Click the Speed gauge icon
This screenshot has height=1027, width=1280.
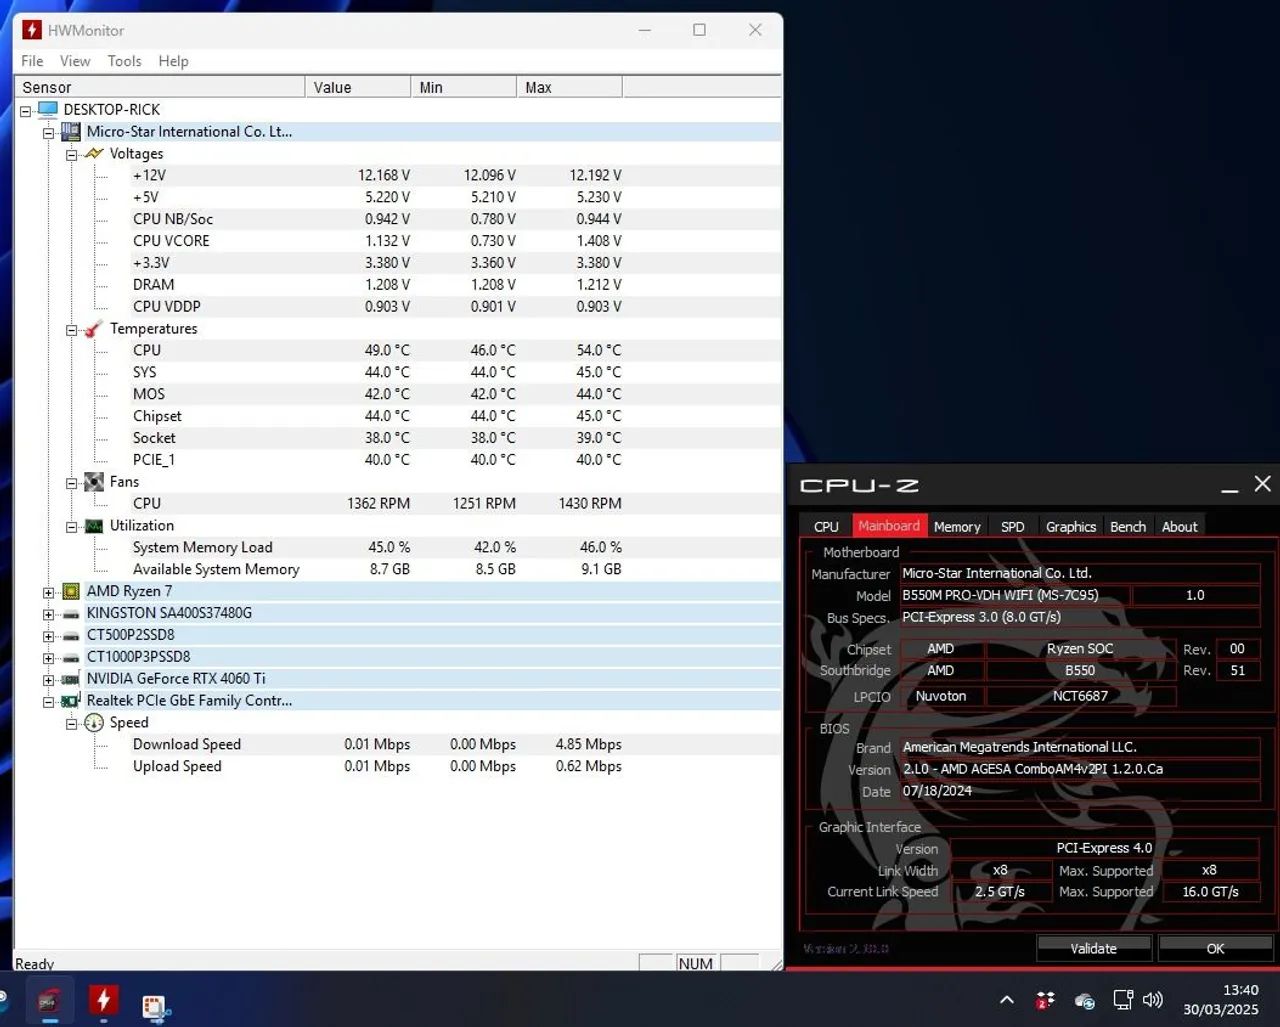coord(94,722)
